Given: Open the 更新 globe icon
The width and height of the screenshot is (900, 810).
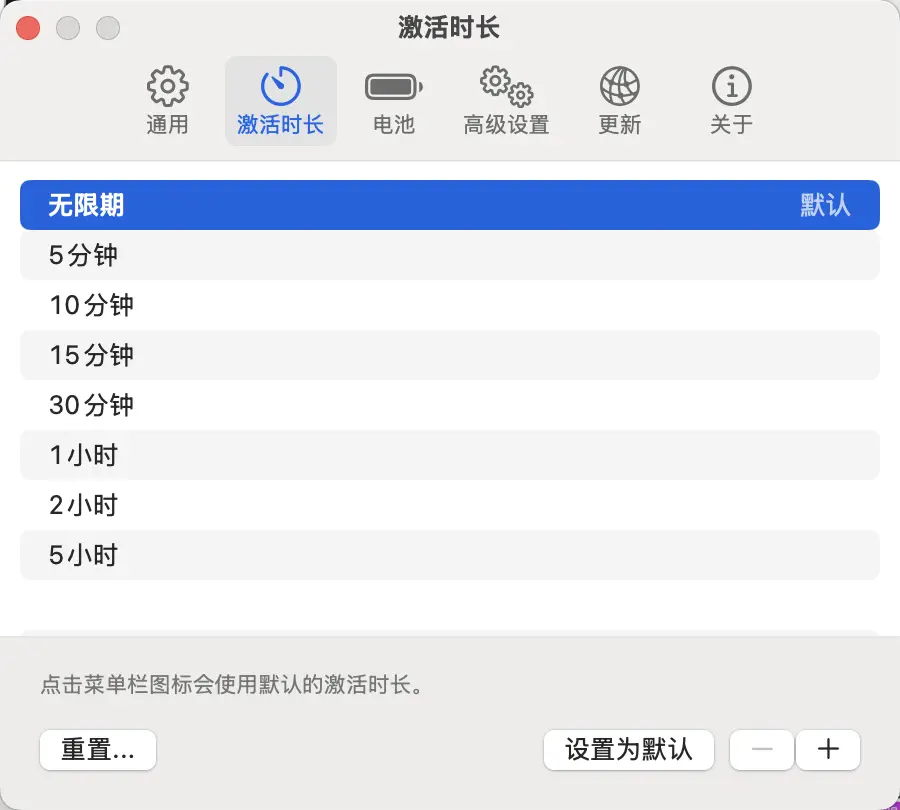Looking at the screenshot, I should (x=619, y=87).
